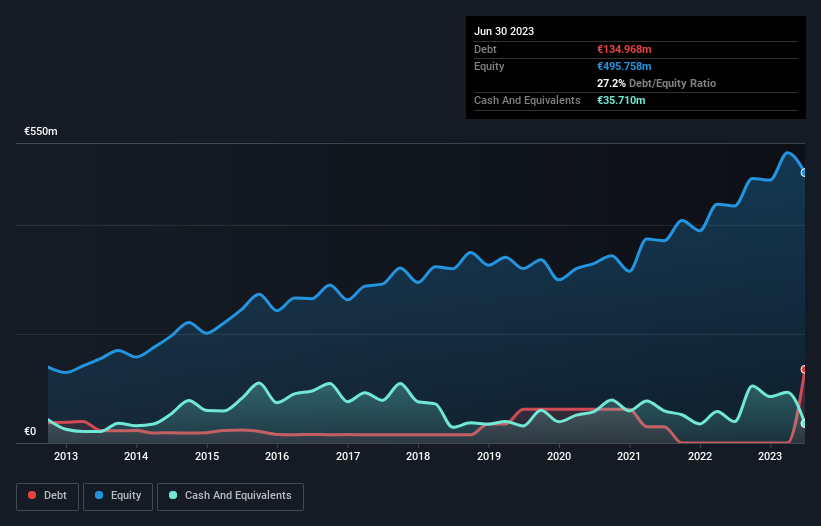Click Cash And Equivalents label in tooltip
This screenshot has width=821, height=526.
click(527, 100)
